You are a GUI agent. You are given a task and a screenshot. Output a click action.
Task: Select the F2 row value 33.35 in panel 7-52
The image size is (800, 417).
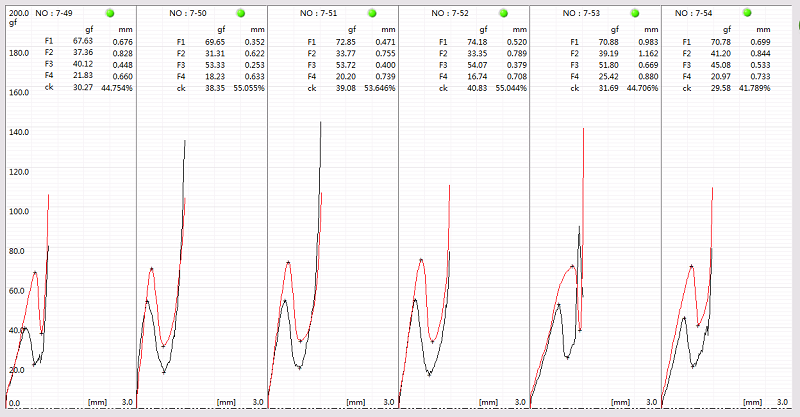coord(475,53)
